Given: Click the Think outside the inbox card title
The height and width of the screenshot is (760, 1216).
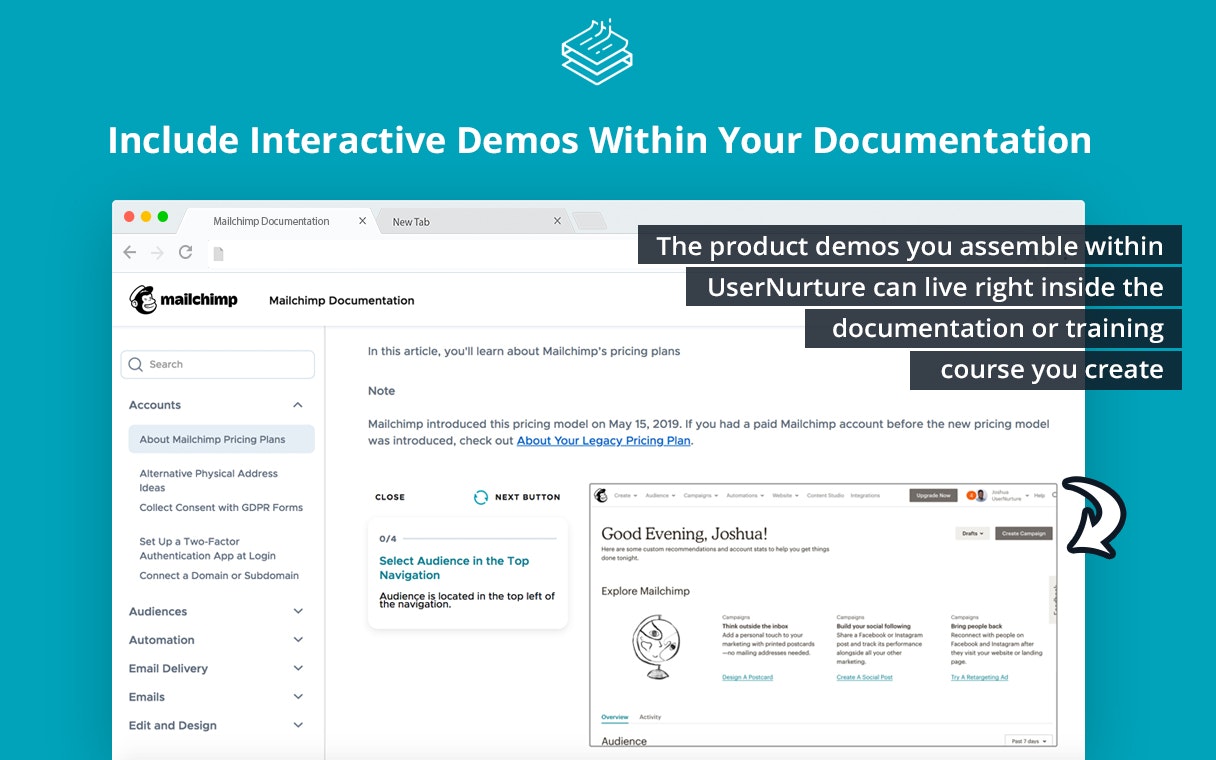Looking at the screenshot, I should (x=756, y=626).
